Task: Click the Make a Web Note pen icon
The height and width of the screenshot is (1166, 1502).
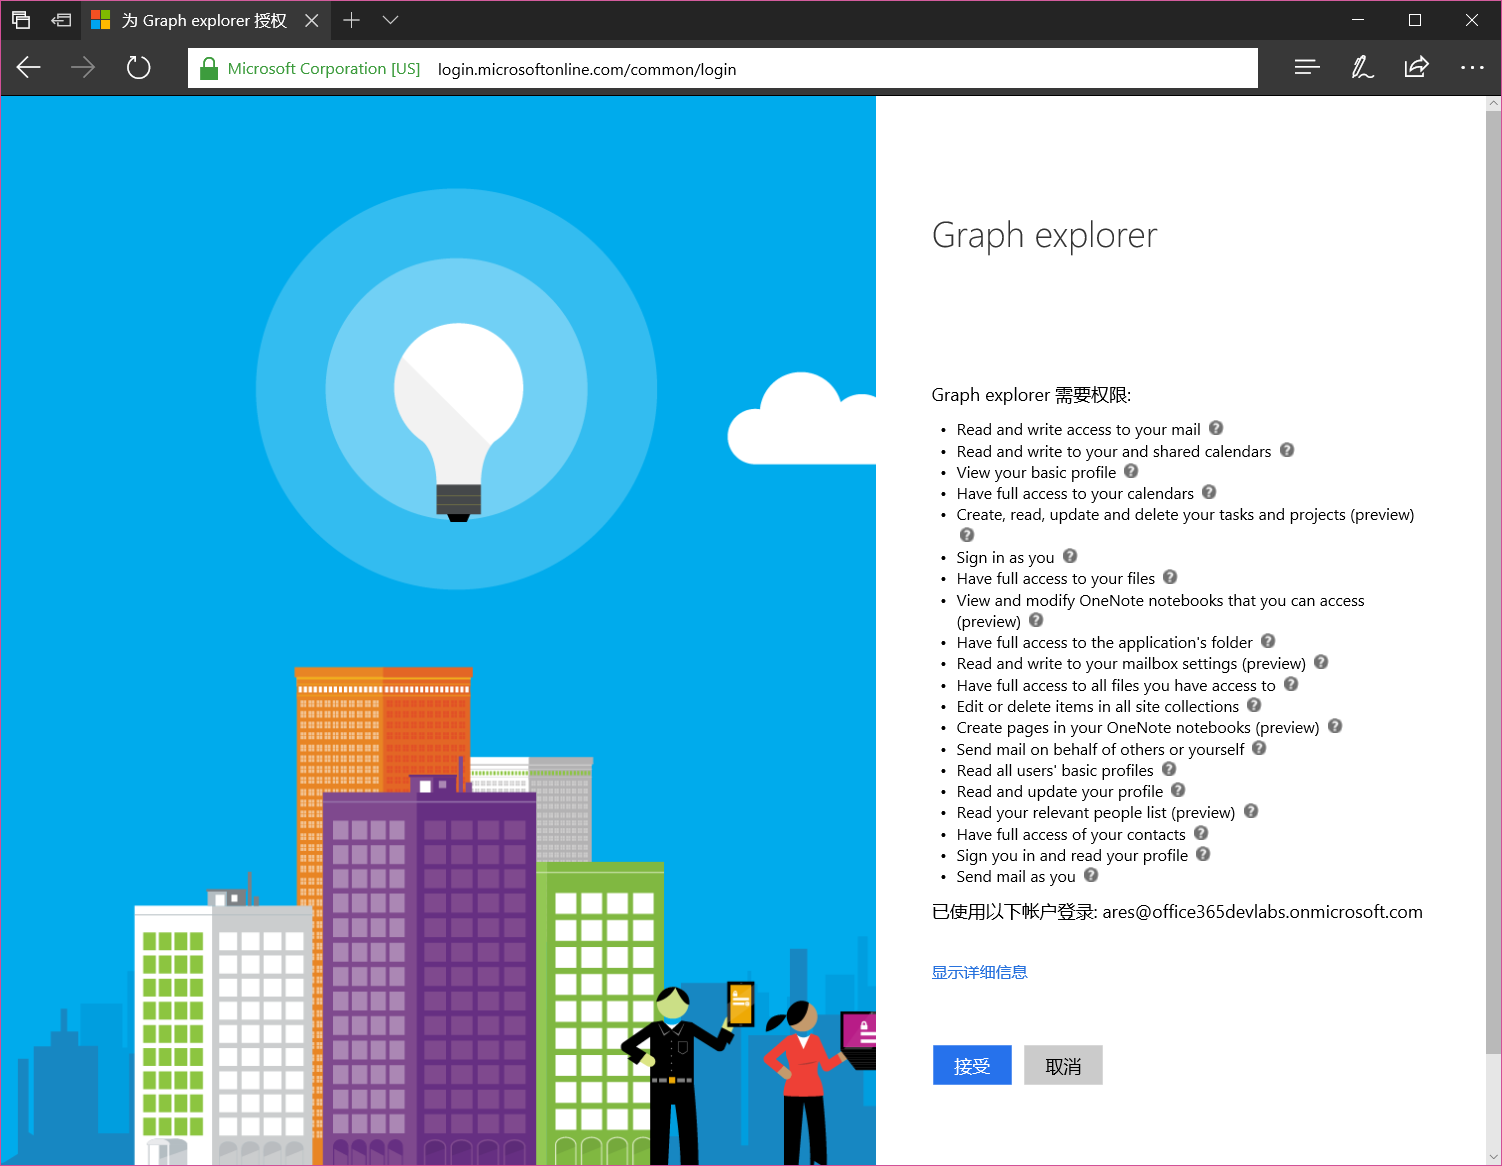Action: (1361, 68)
